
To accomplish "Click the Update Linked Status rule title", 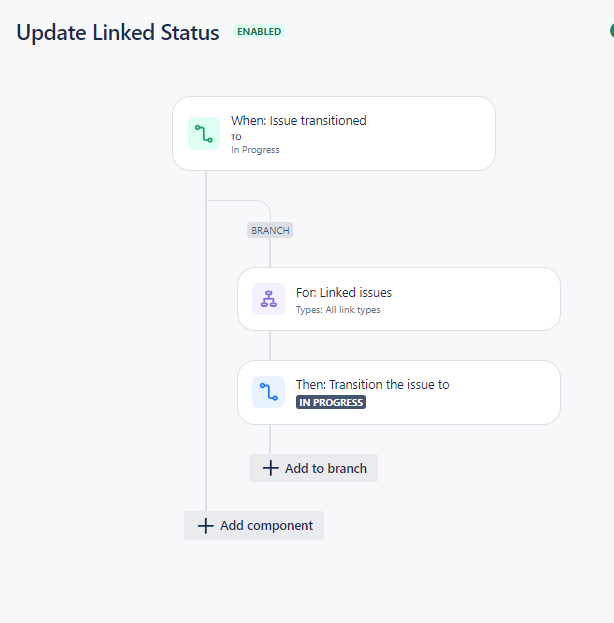I will point(118,32).
